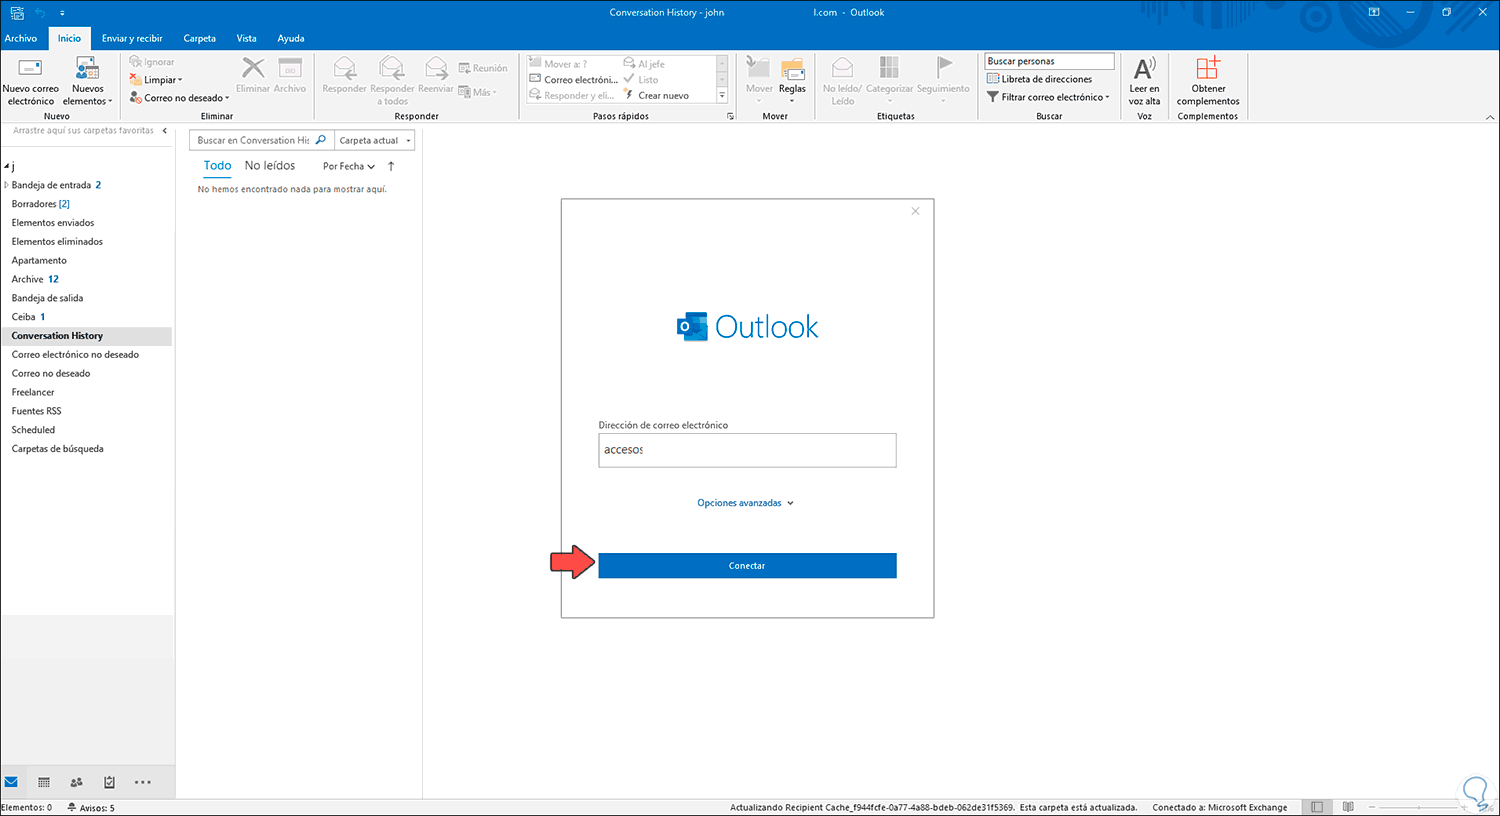
Task: Switch to Calendar view in navigation bar
Action: point(44,782)
